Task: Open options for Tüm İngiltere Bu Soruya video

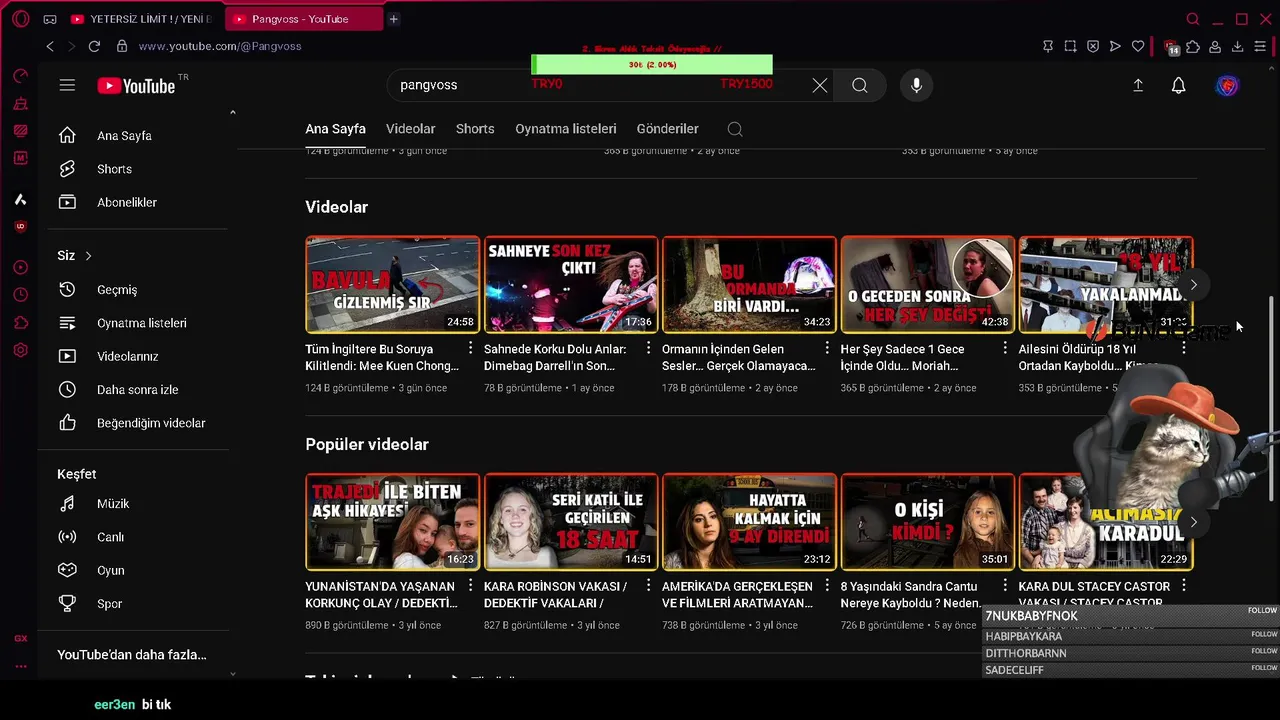Action: pyautogui.click(x=470, y=348)
